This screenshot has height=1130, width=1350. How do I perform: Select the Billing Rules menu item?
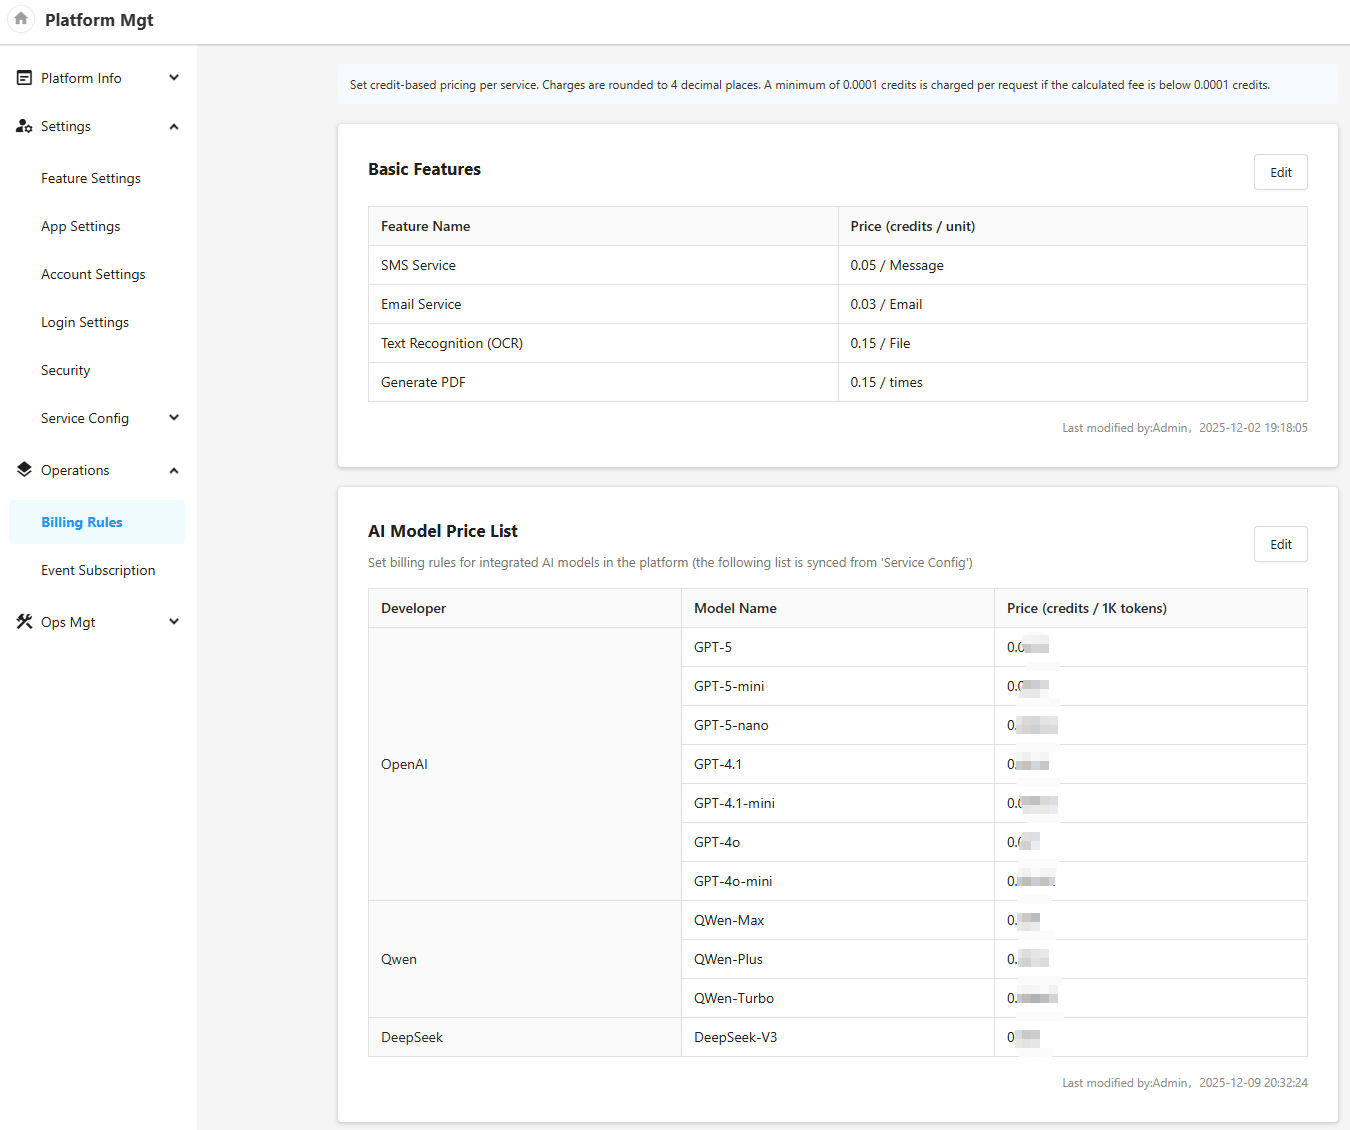point(82,522)
